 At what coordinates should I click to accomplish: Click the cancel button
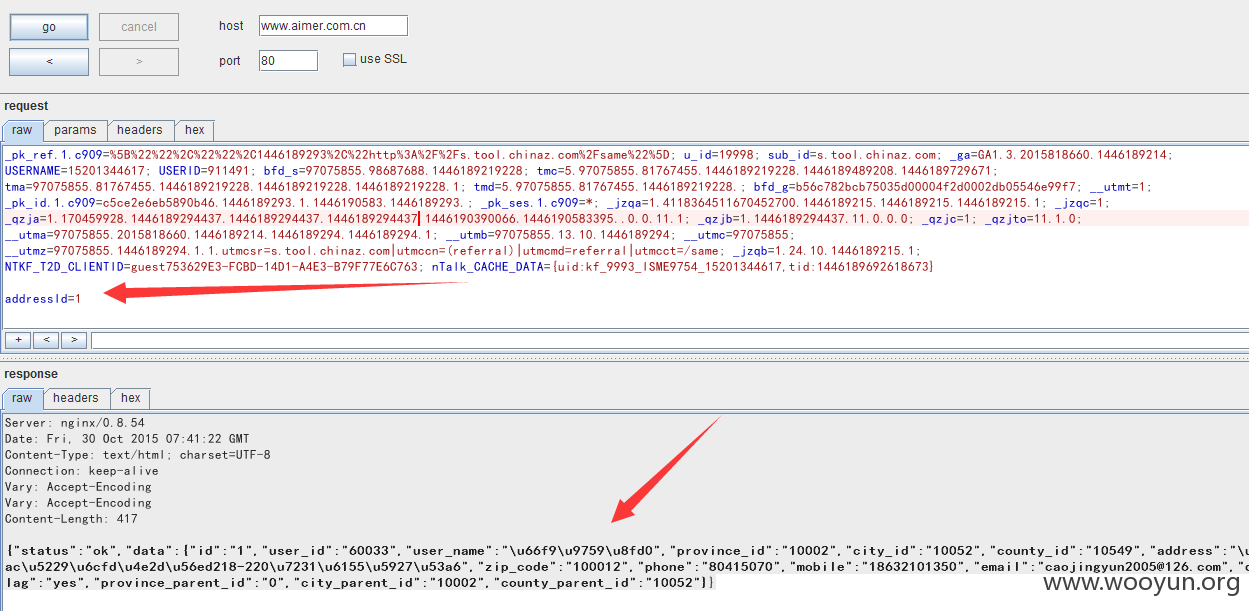(139, 27)
